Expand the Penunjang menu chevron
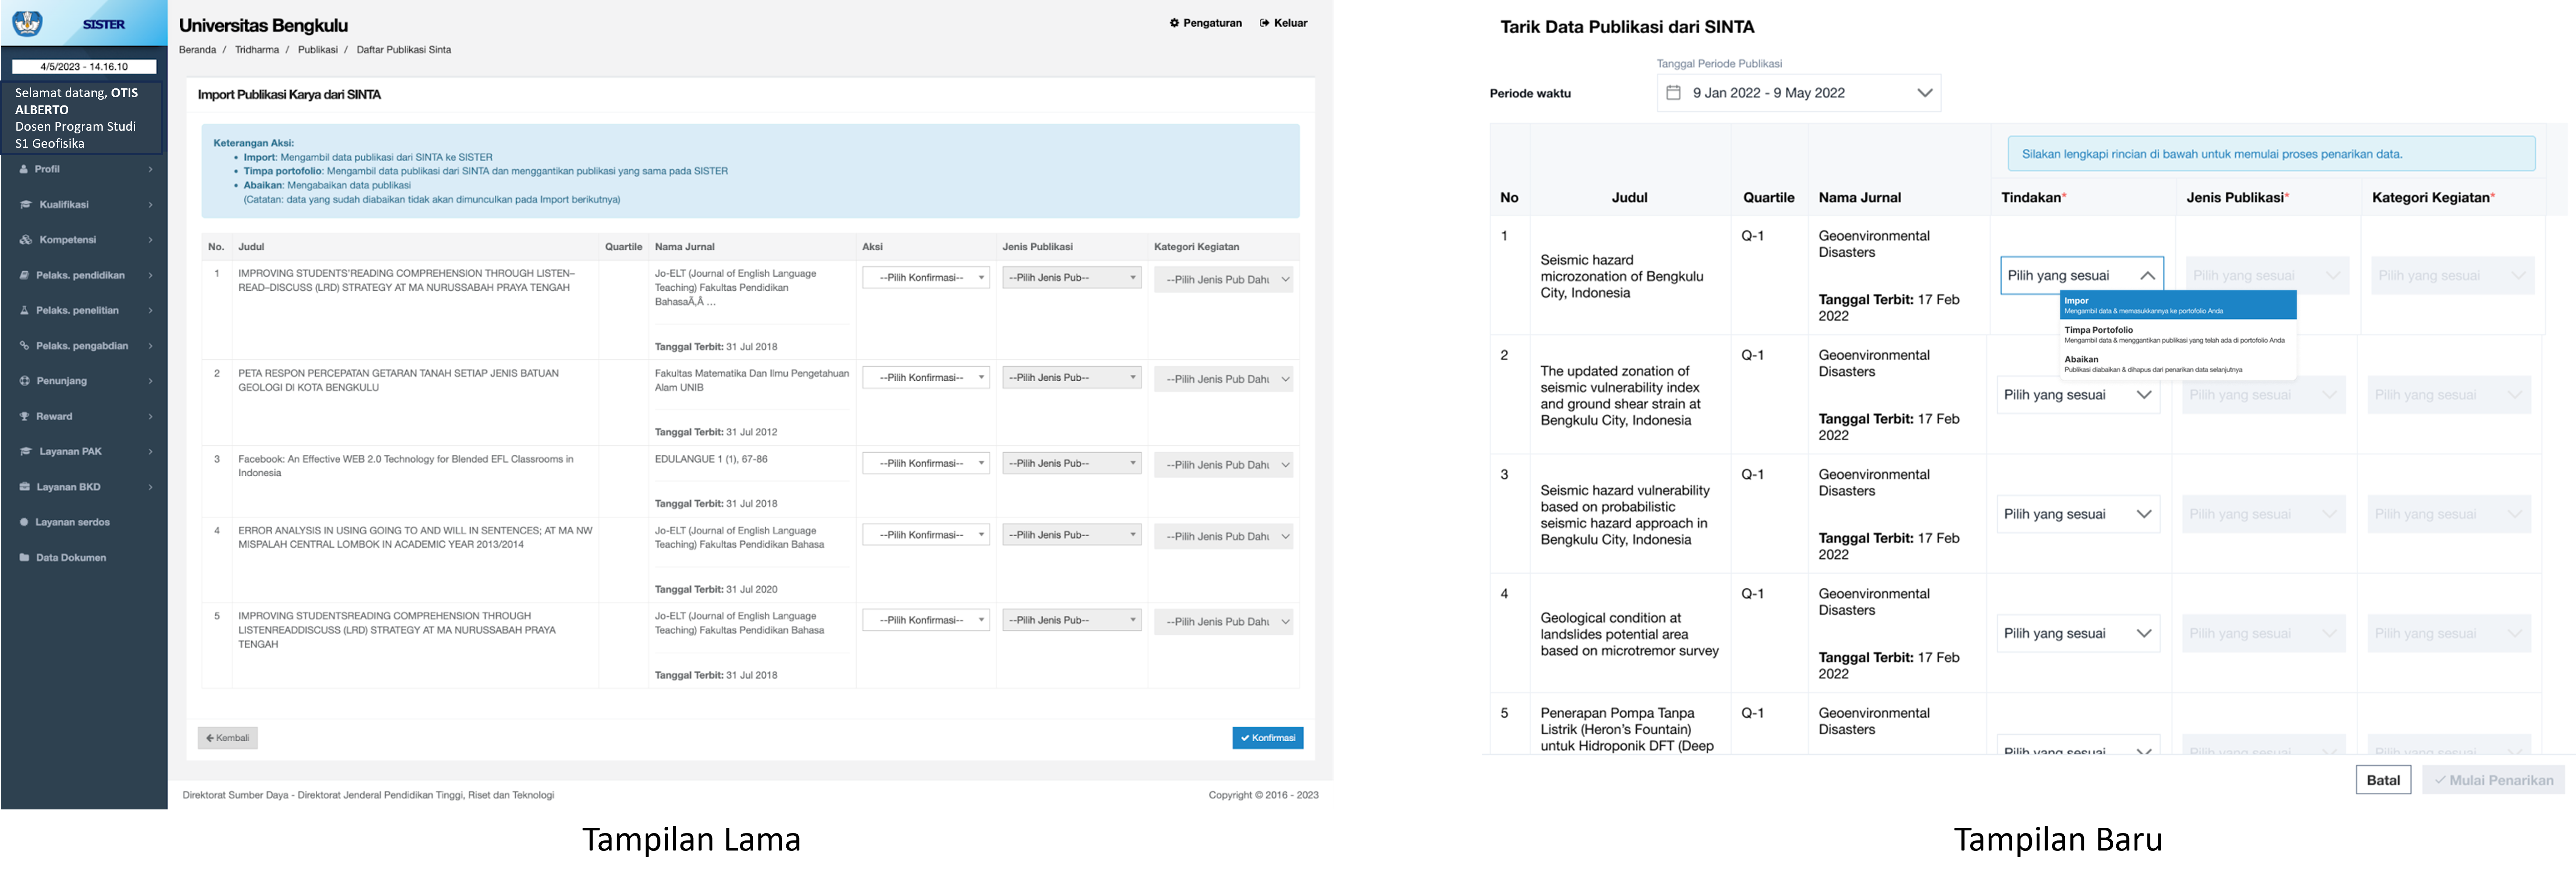This screenshot has width=2576, height=882. (151, 381)
